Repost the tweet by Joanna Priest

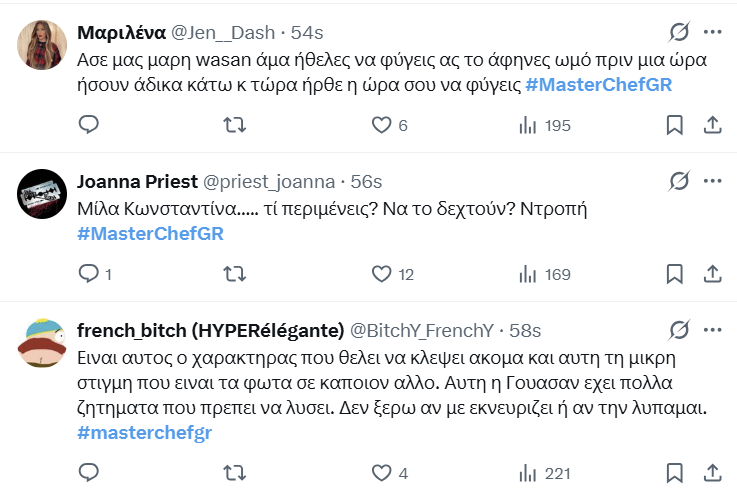tap(234, 273)
